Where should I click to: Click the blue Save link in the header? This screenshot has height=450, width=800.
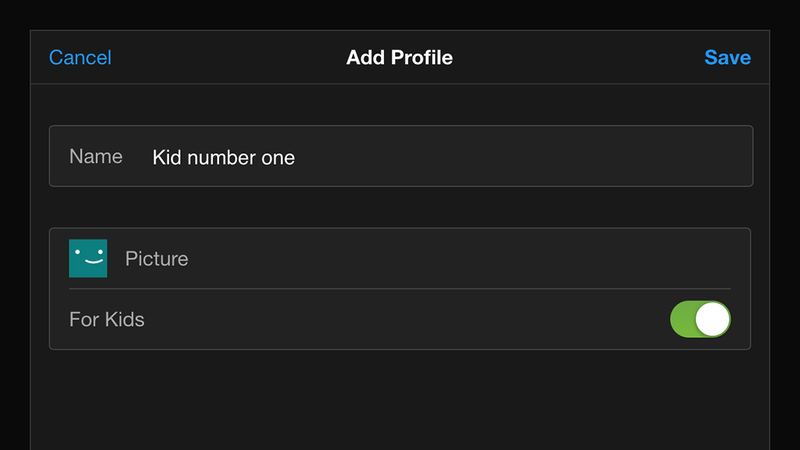[728, 58]
